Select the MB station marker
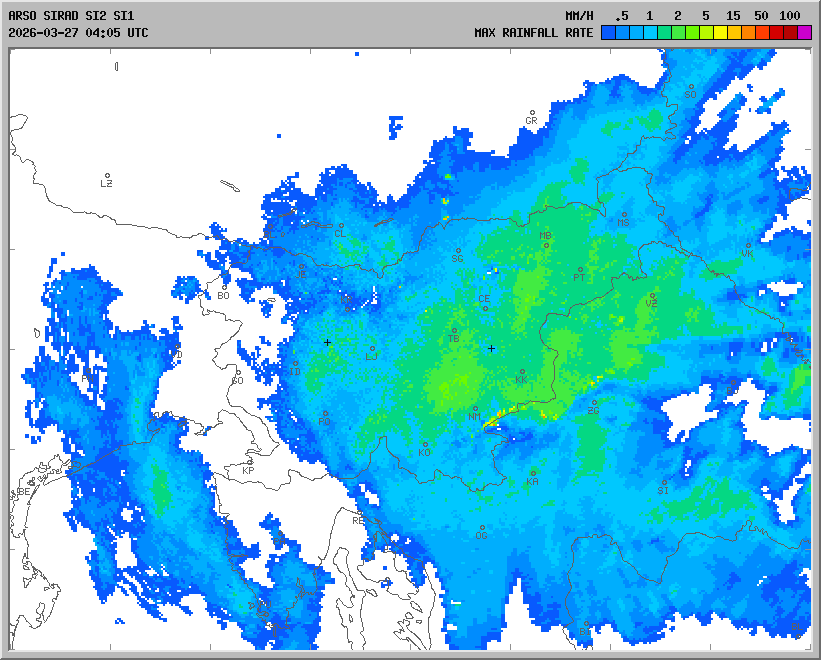This screenshot has width=821, height=660. coord(546,244)
